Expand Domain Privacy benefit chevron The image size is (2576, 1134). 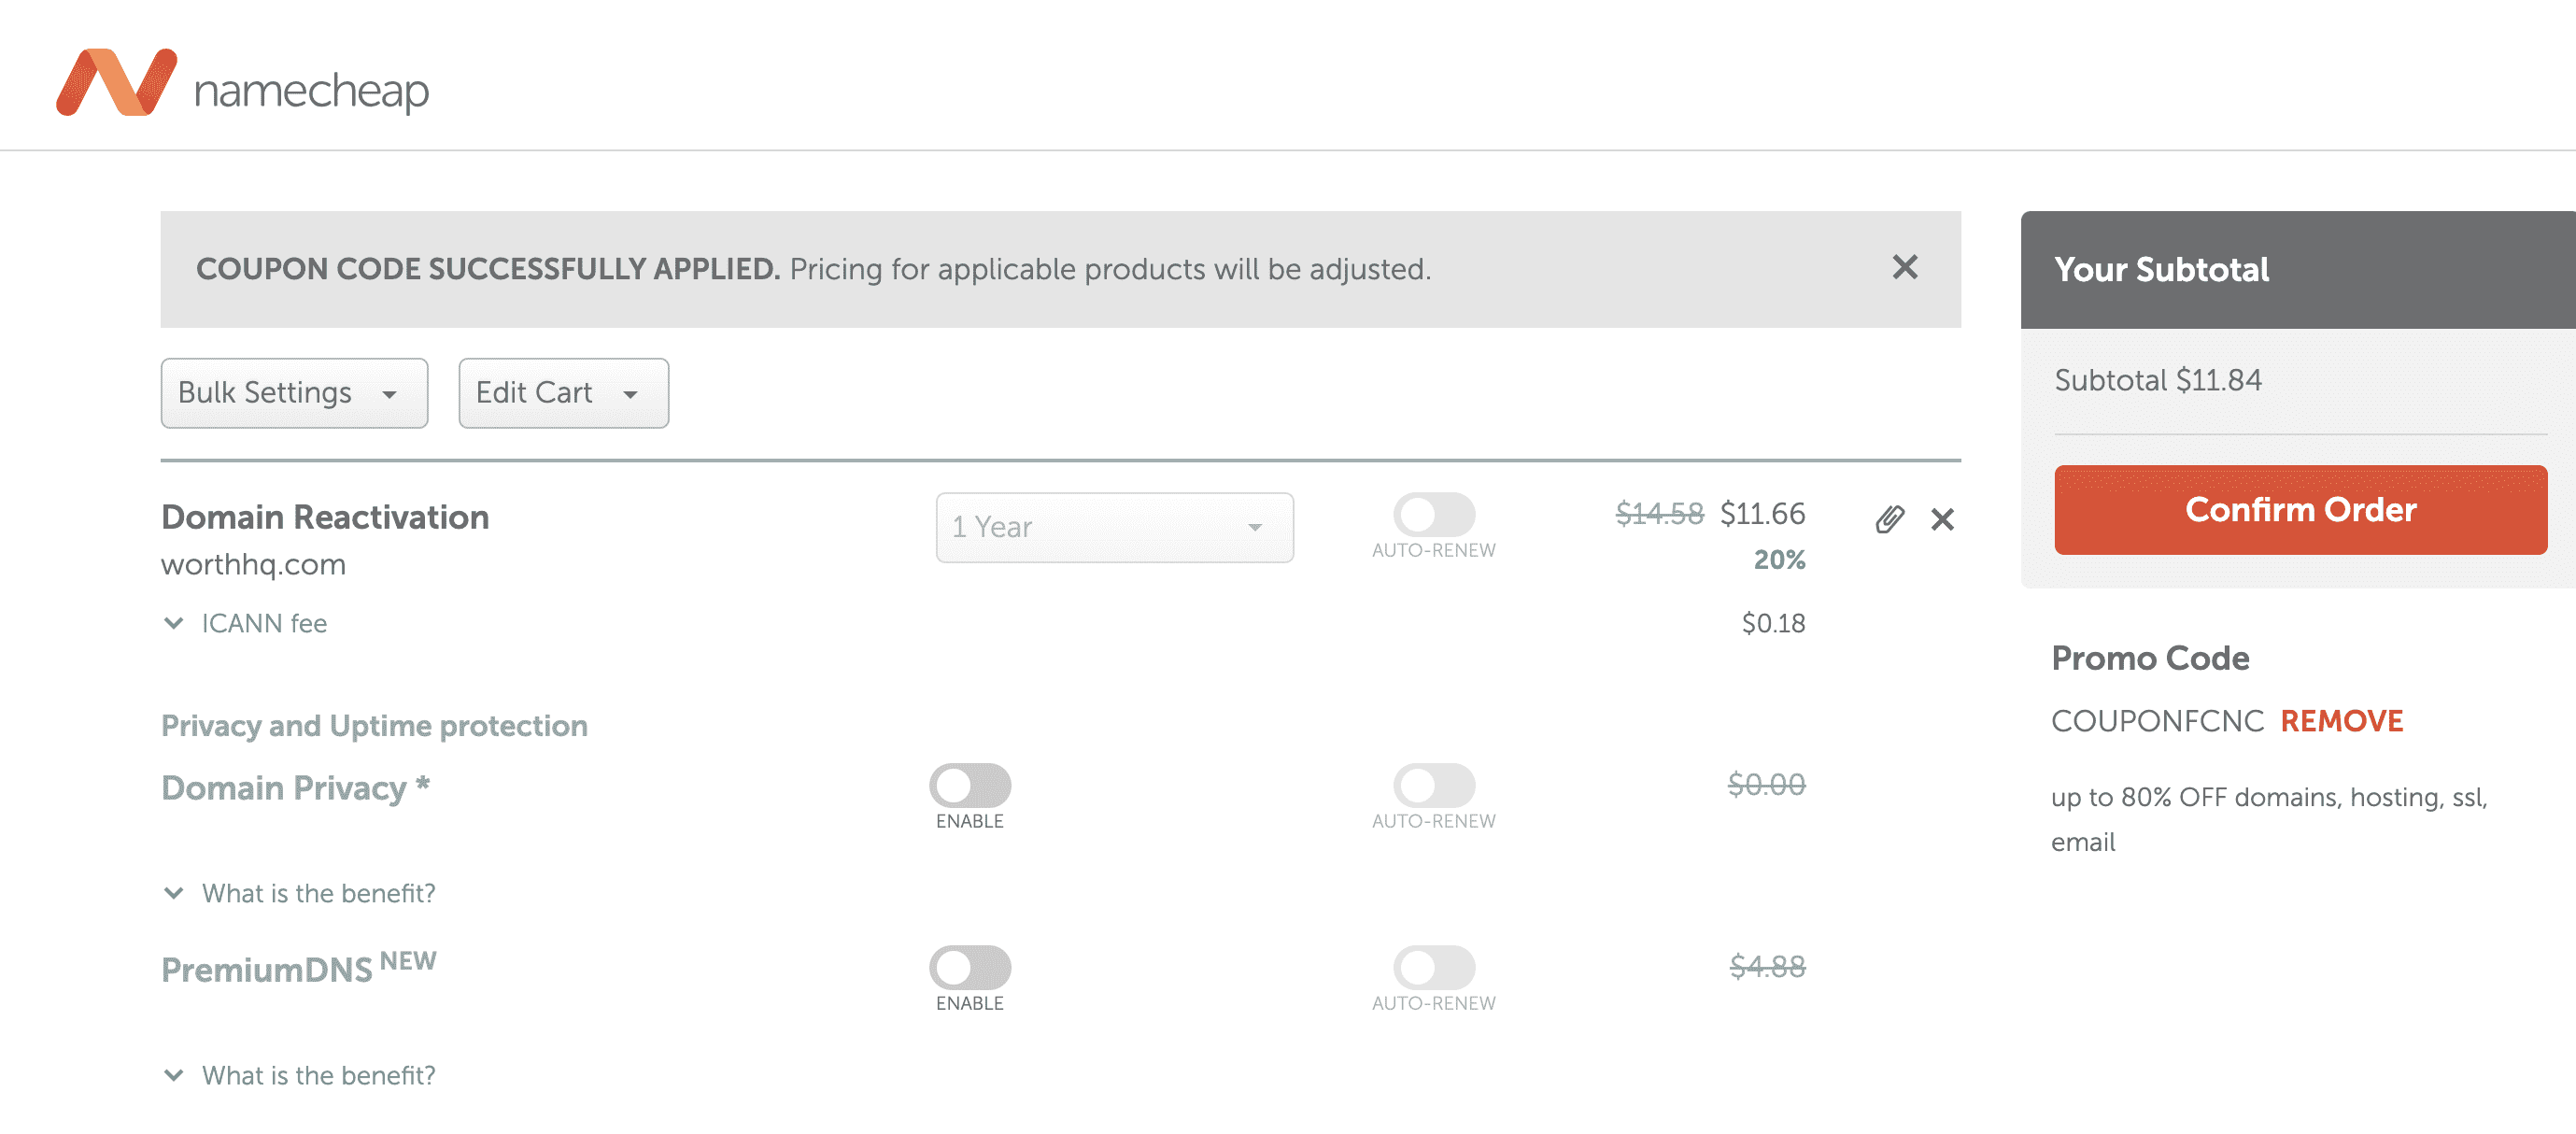[x=174, y=893]
